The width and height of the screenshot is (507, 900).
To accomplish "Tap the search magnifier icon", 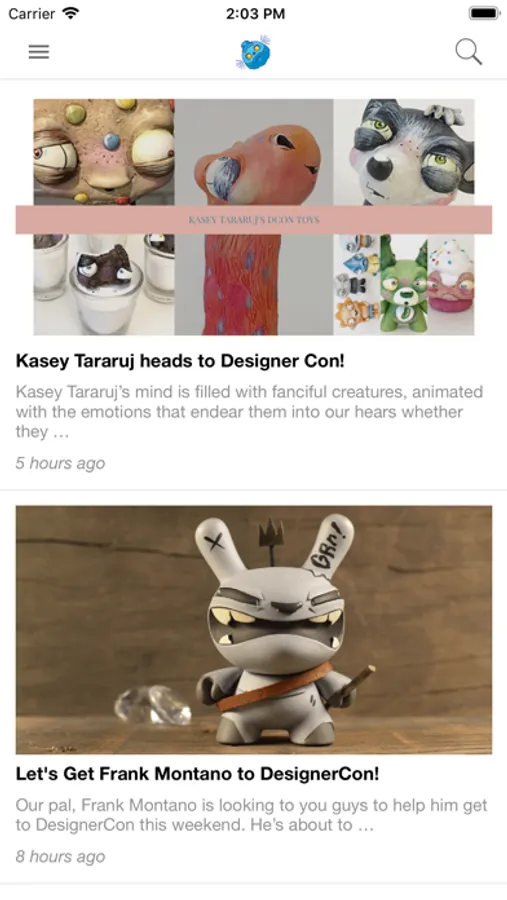I will pyautogui.click(x=469, y=52).
